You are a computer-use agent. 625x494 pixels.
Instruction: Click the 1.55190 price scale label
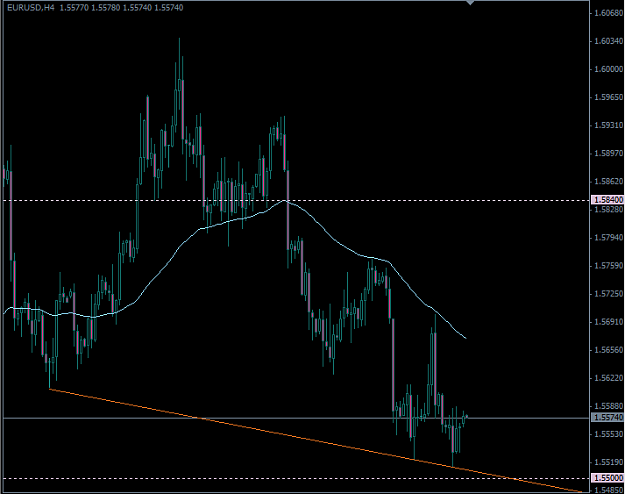tap(608, 462)
